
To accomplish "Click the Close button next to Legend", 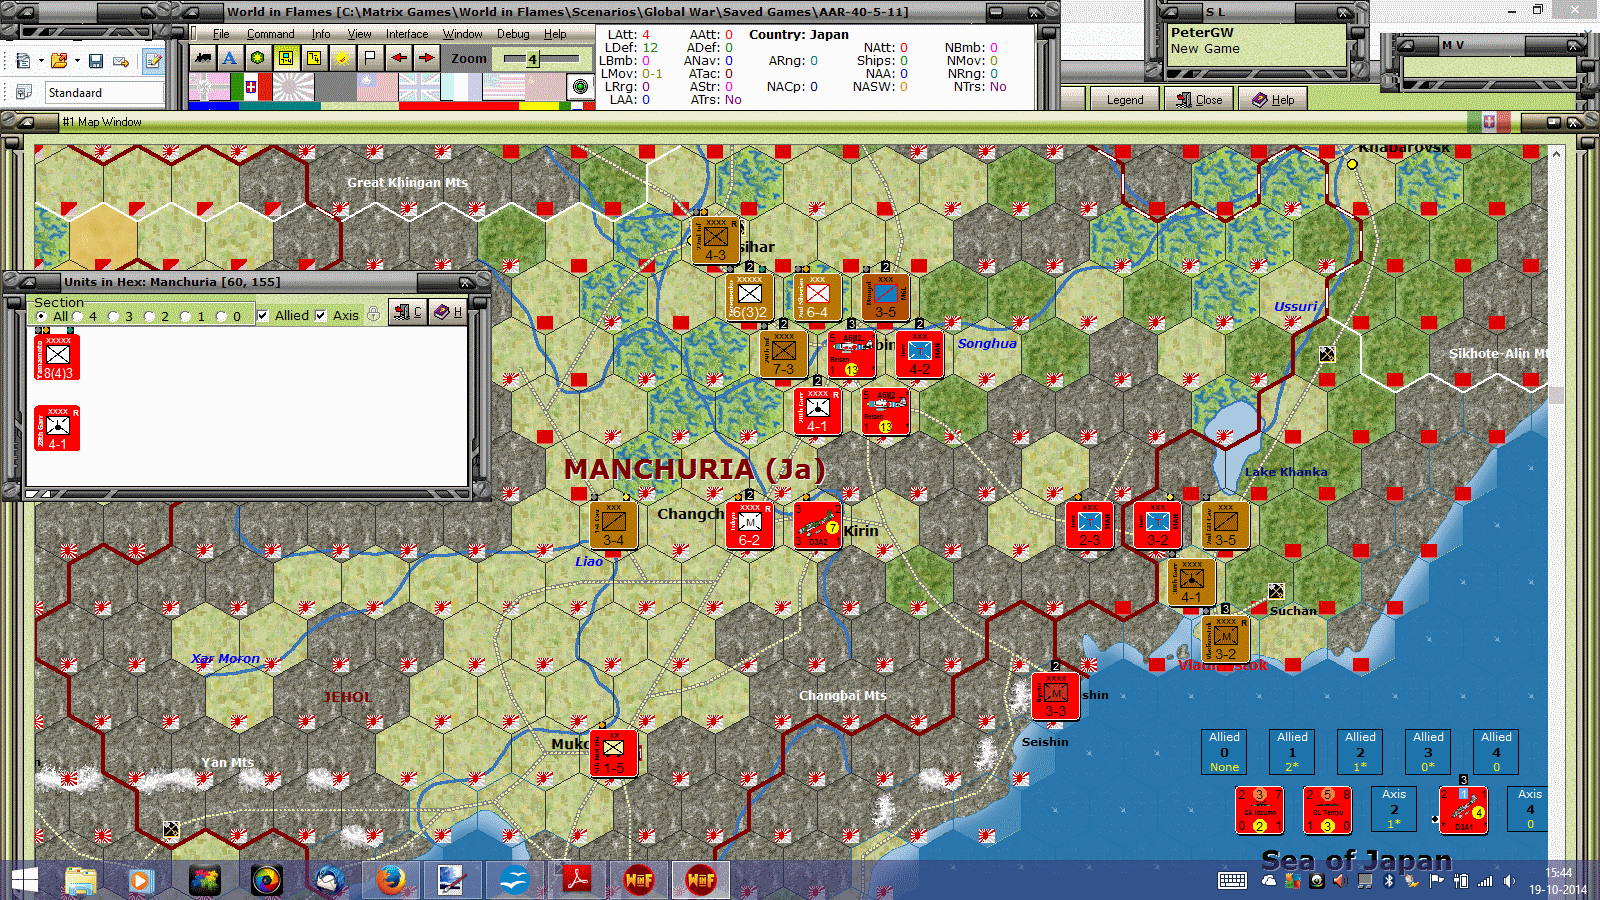I will tap(1200, 99).
